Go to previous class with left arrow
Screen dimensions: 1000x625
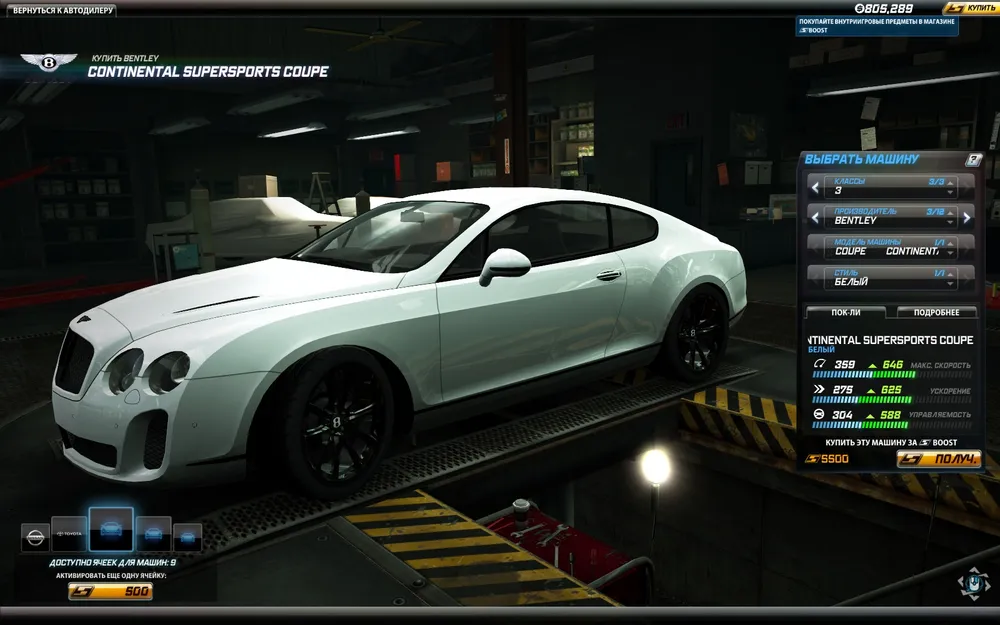tap(815, 188)
